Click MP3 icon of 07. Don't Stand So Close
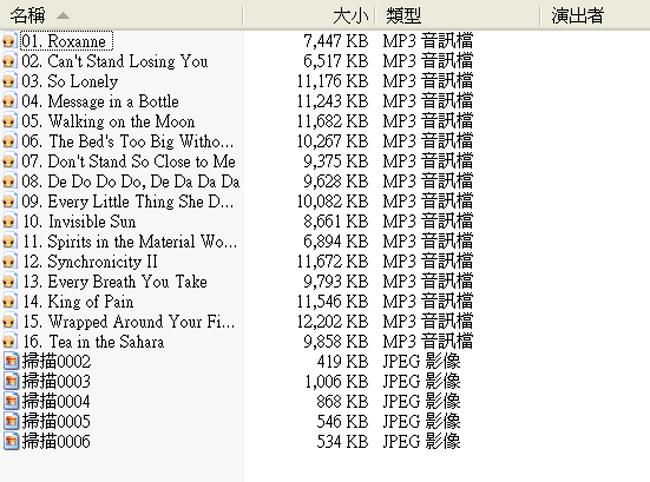650x482 pixels. 10,162
